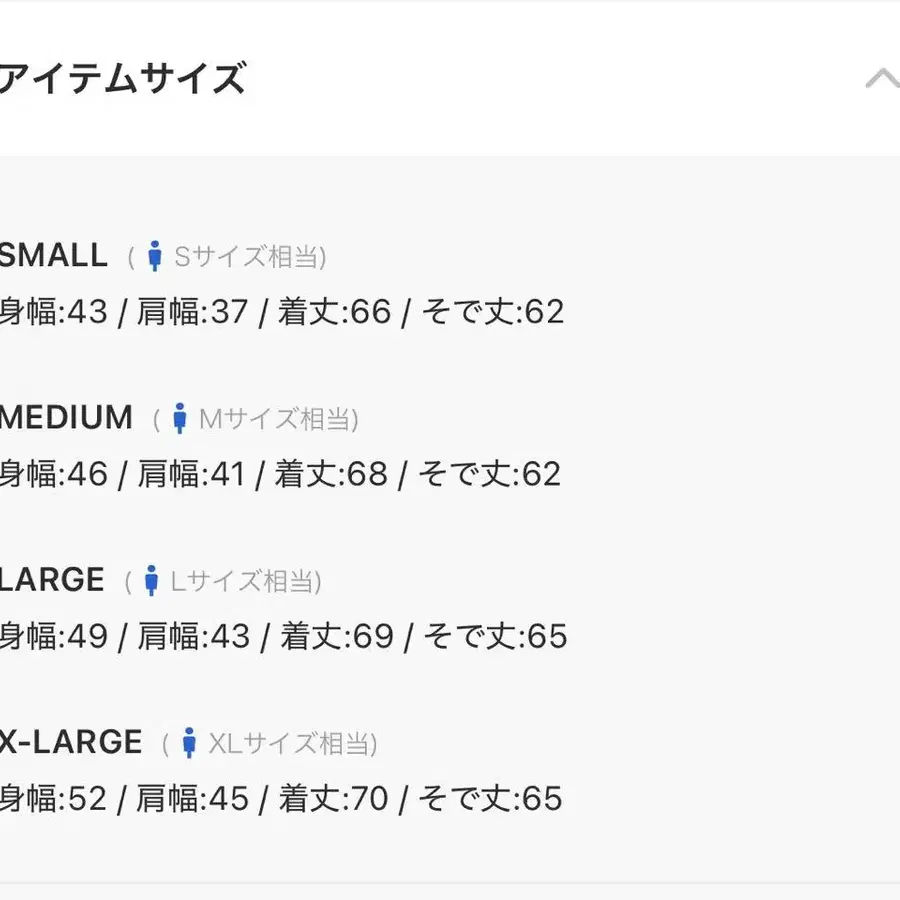Collapse the アイテムサイズ section chevron

pos(882,79)
